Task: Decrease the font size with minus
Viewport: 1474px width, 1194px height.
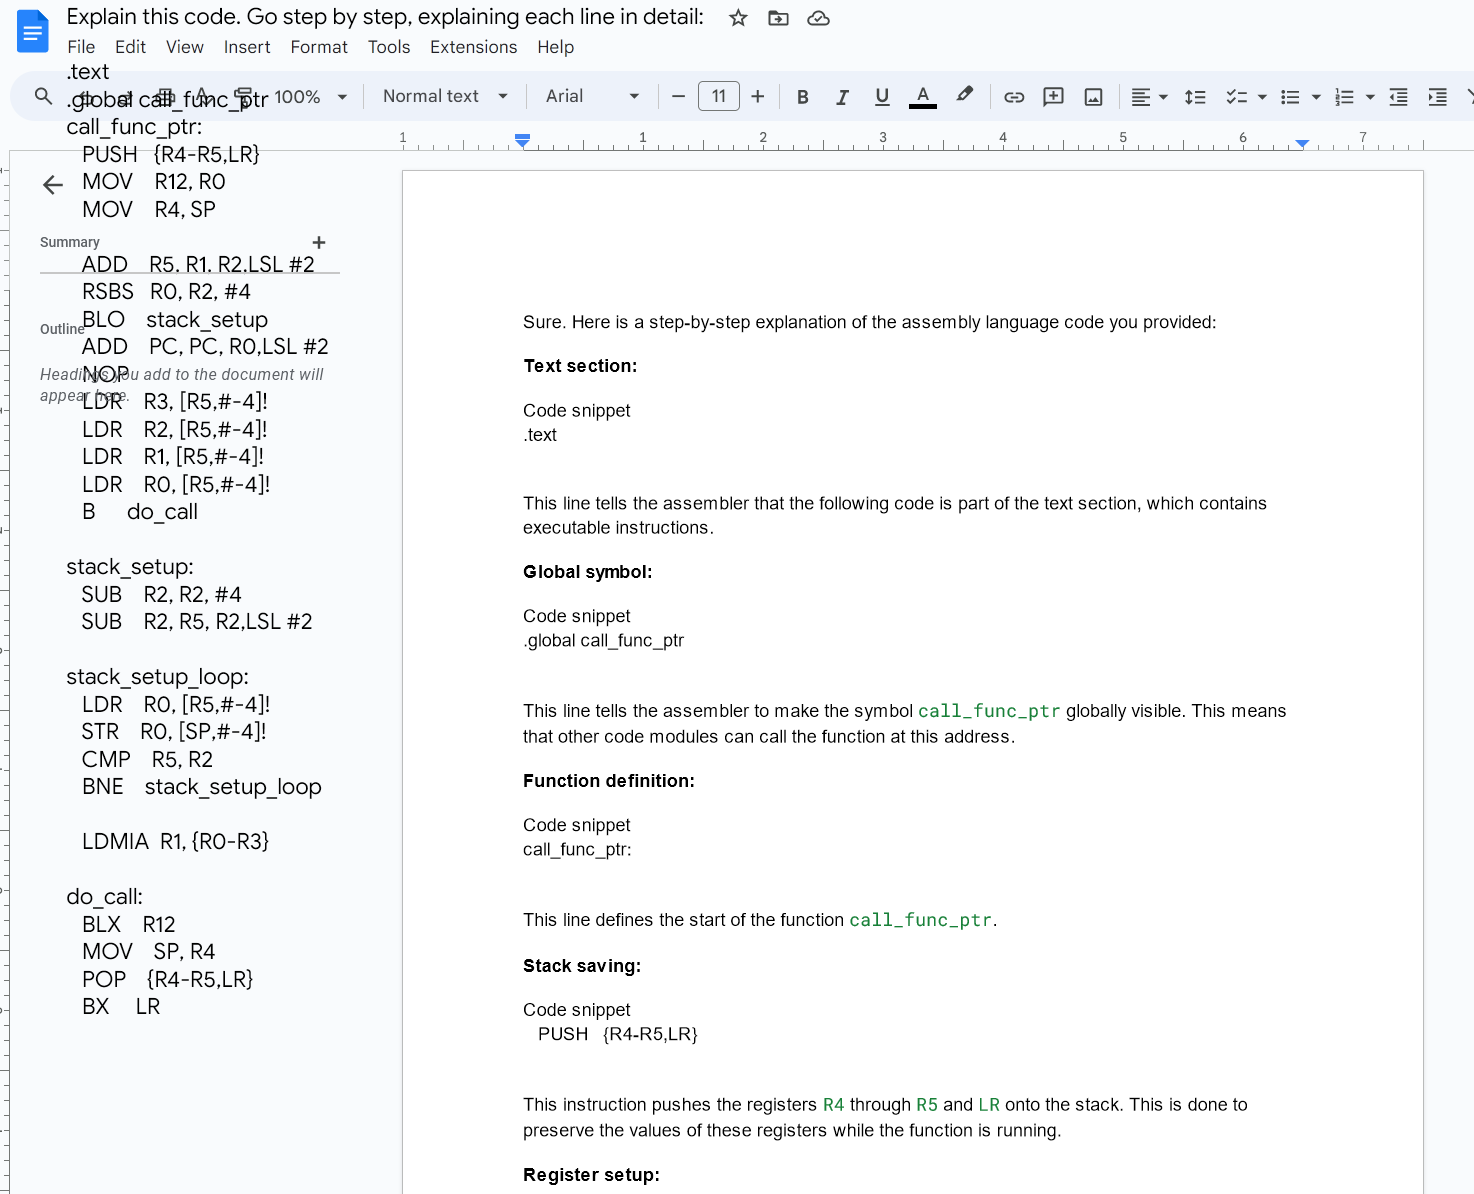Action: [678, 96]
